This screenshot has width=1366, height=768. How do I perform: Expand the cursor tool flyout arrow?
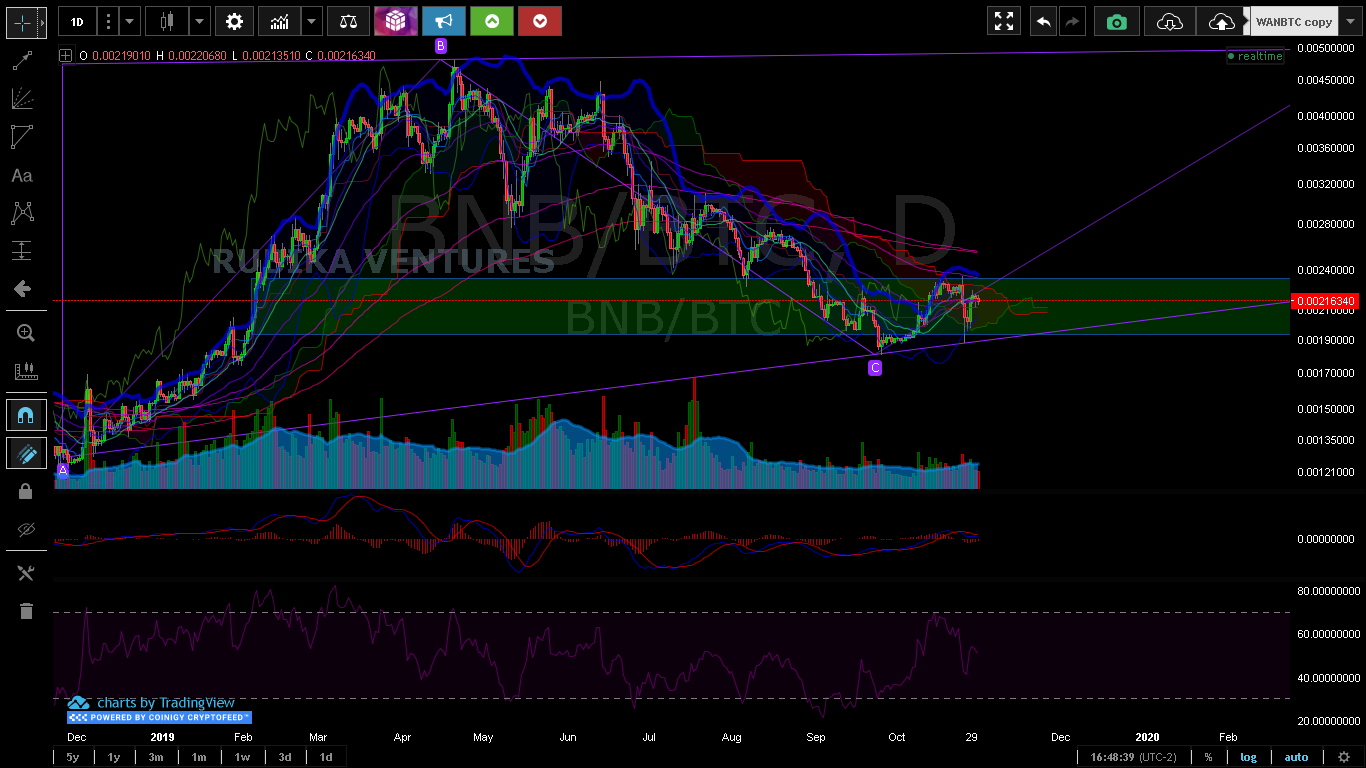click(x=42, y=21)
